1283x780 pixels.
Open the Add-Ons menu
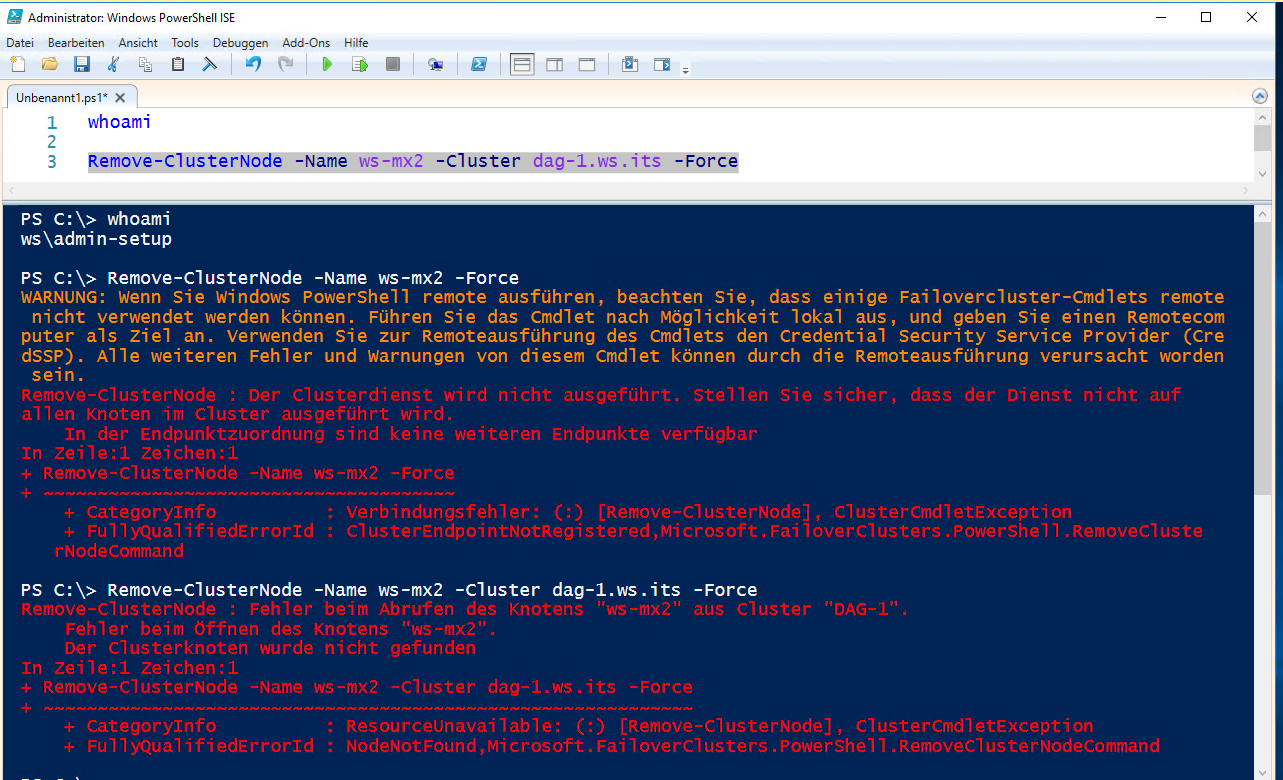(306, 43)
